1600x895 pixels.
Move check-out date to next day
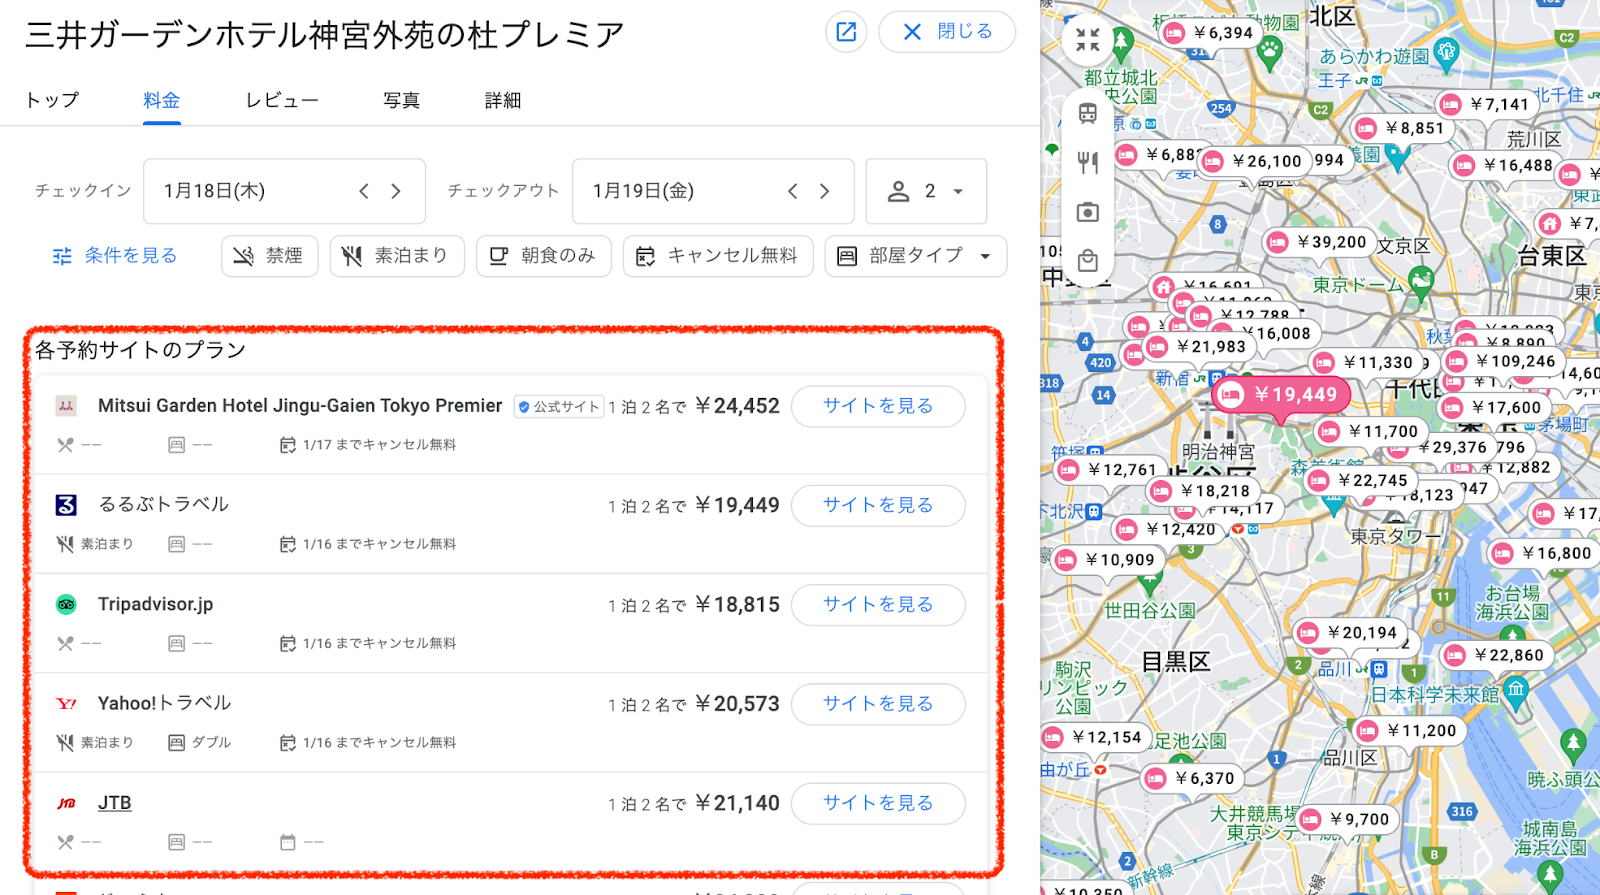tap(824, 191)
